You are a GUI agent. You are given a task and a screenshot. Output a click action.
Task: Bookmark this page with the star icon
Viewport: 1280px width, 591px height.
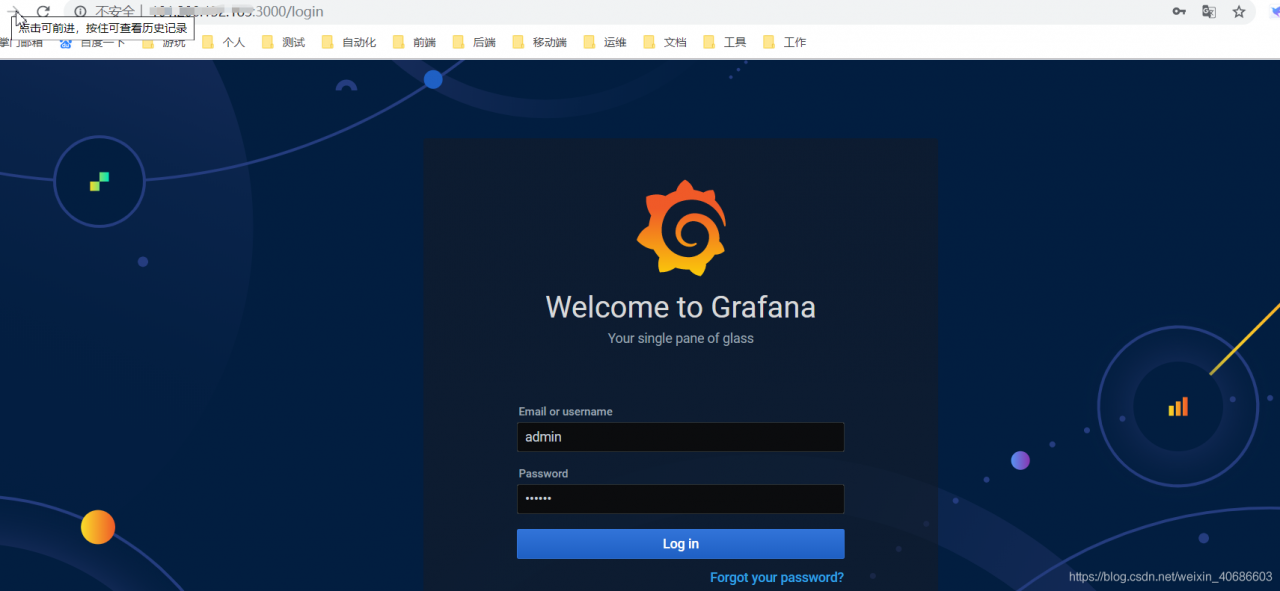(1239, 11)
